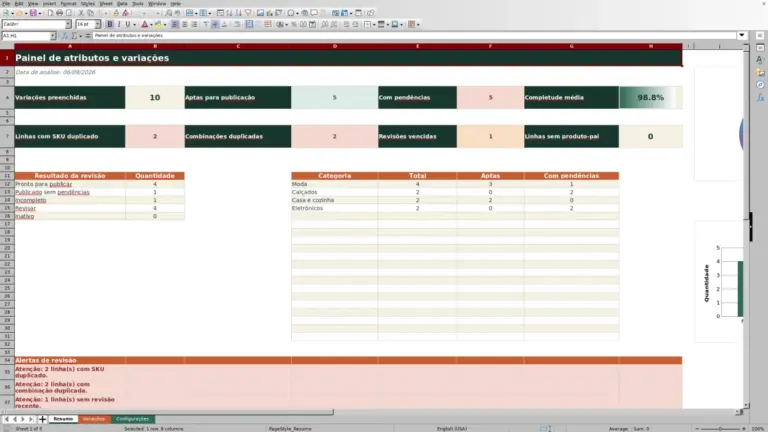Click the Format as Percent icon

click(x=294, y=24)
